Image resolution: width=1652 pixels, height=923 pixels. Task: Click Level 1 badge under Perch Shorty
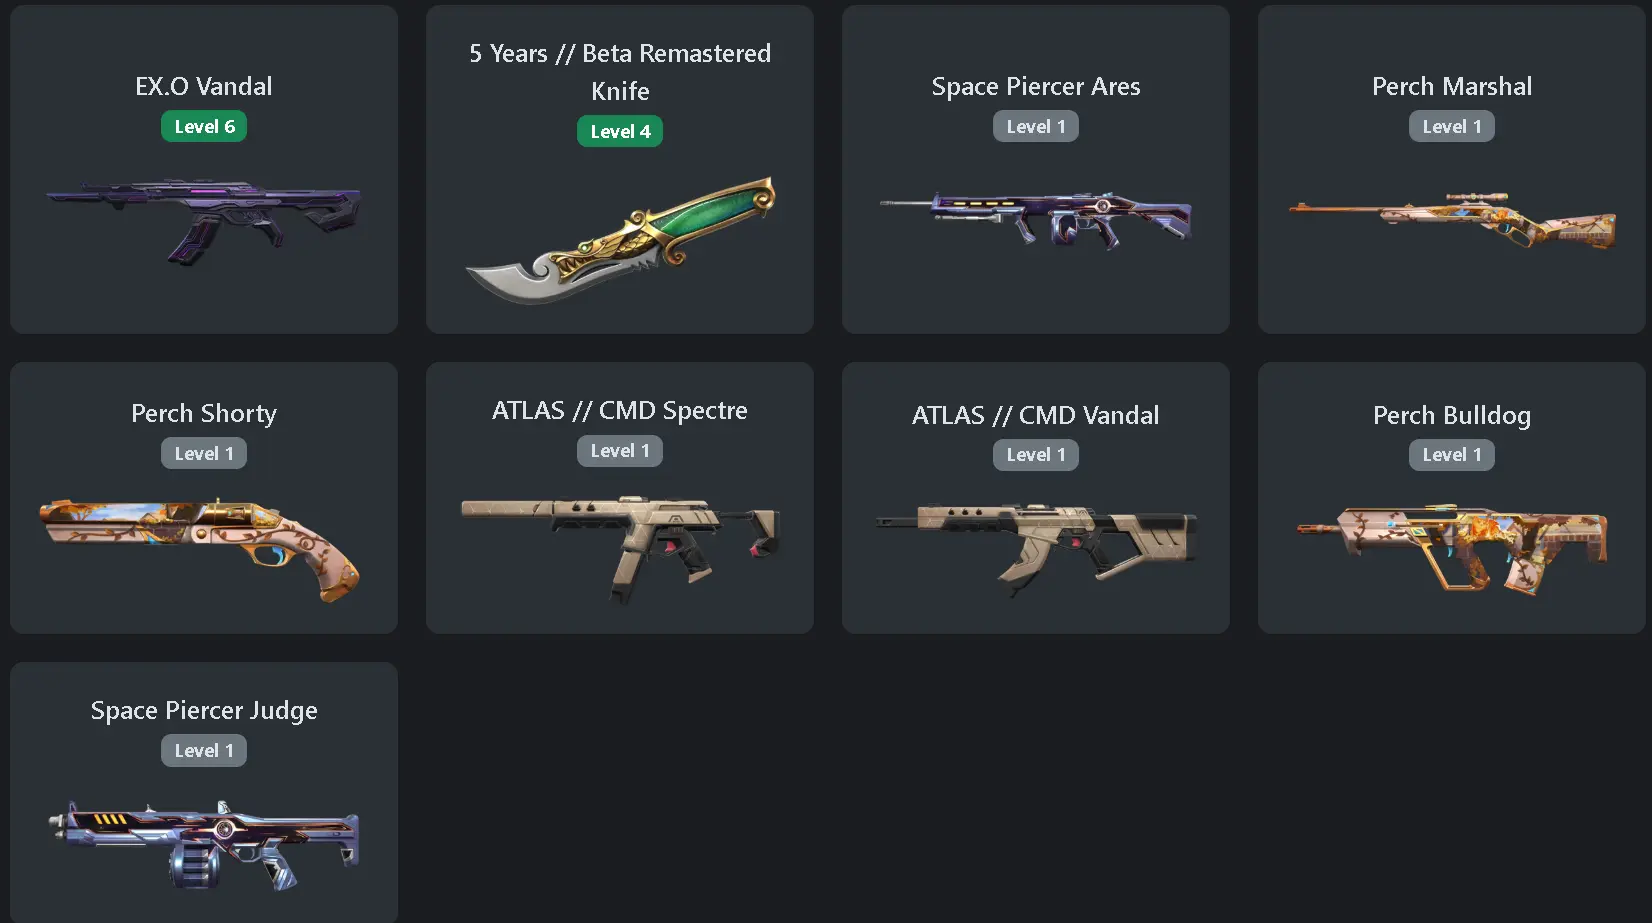(x=204, y=454)
